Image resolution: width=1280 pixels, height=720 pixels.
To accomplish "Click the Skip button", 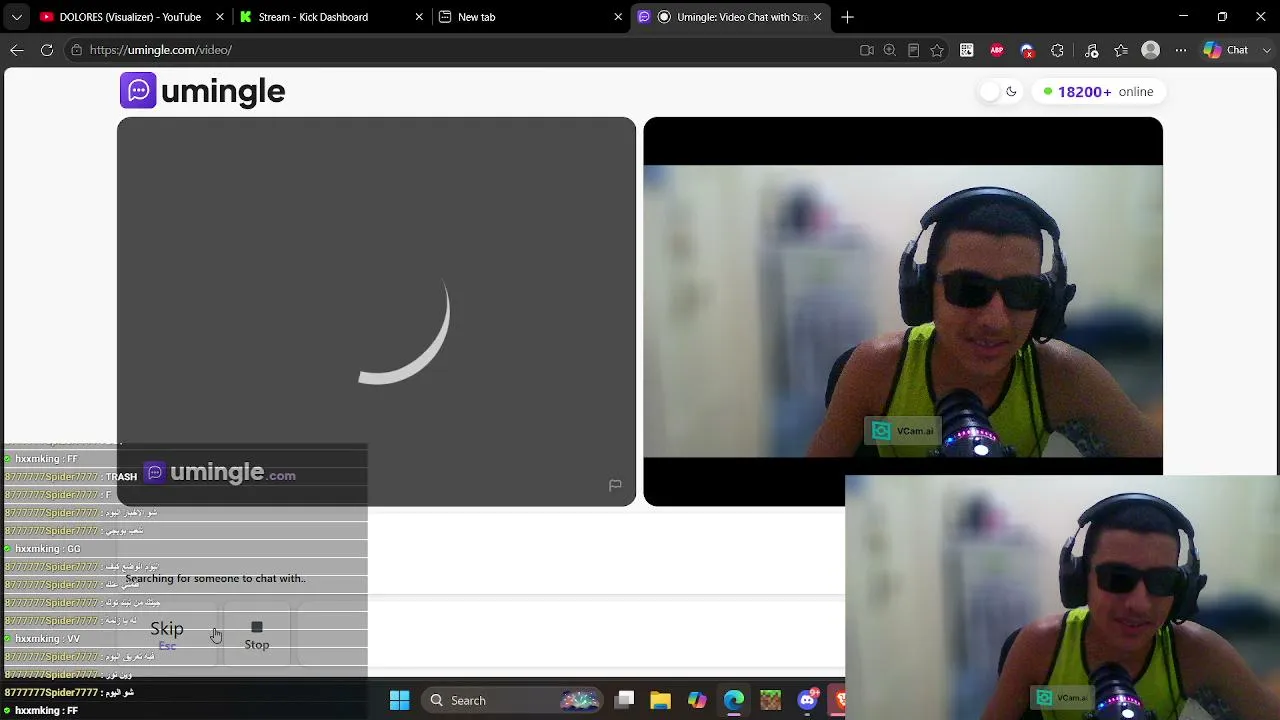I will [x=167, y=634].
